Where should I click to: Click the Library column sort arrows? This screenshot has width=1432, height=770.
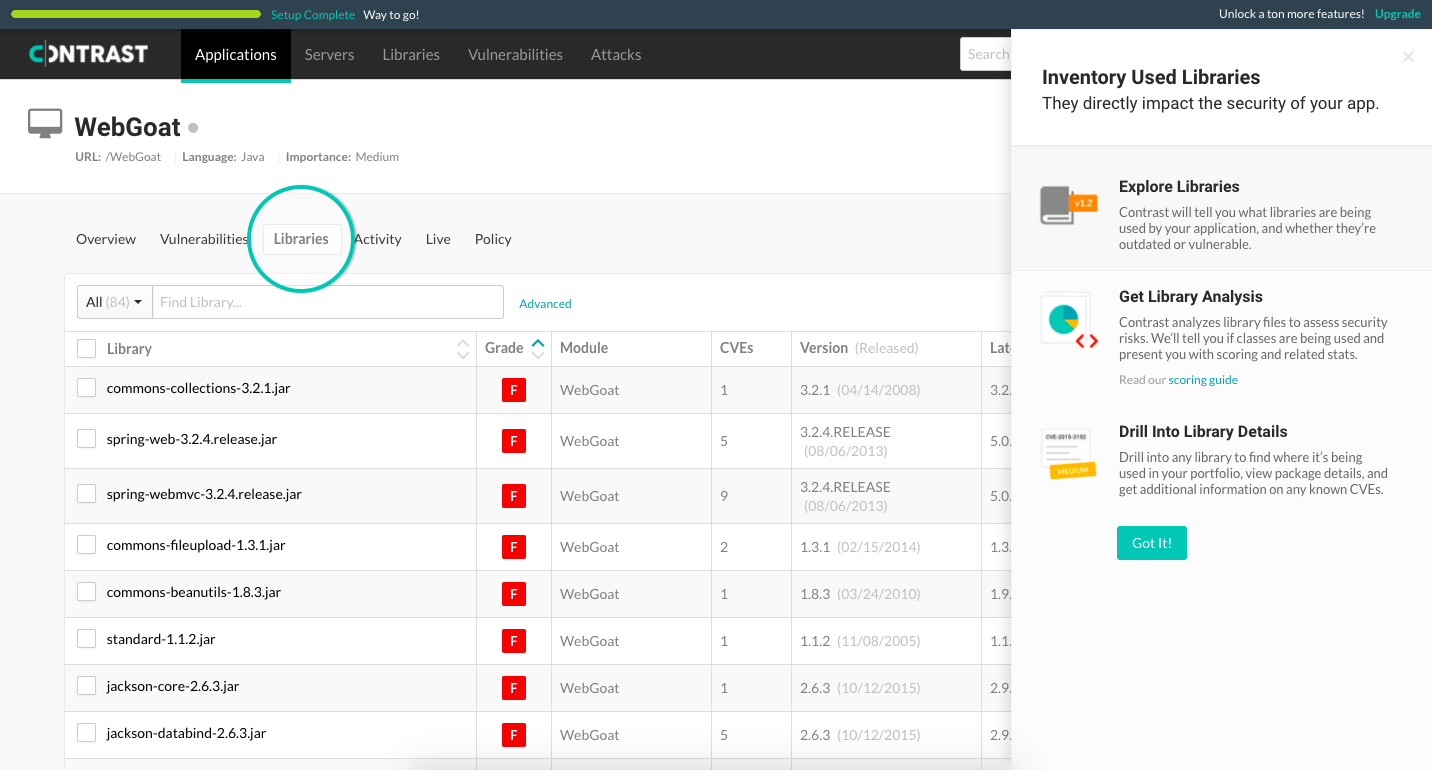tap(463, 348)
